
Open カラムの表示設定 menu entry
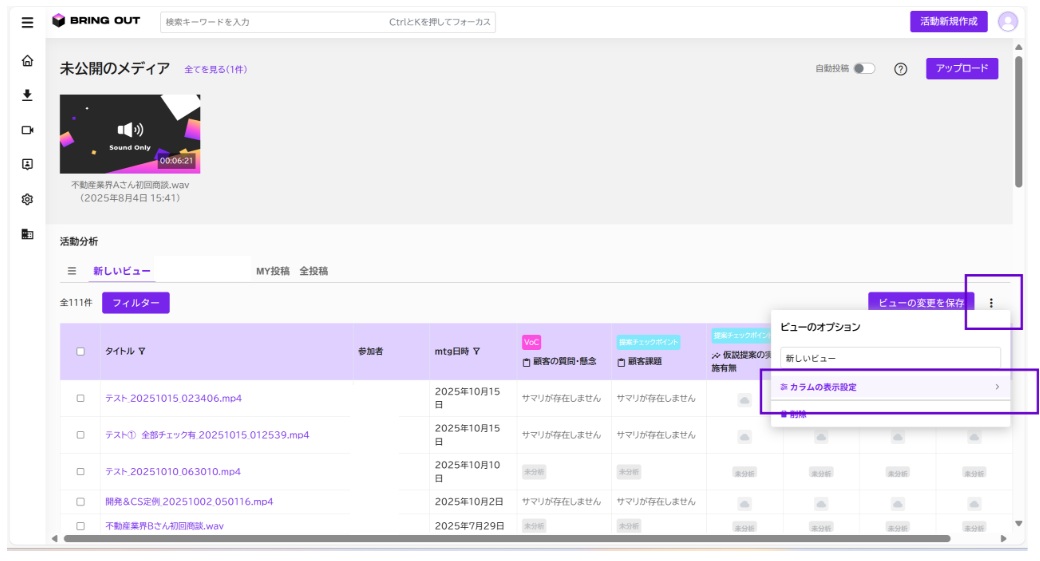pyautogui.click(x=890, y=387)
